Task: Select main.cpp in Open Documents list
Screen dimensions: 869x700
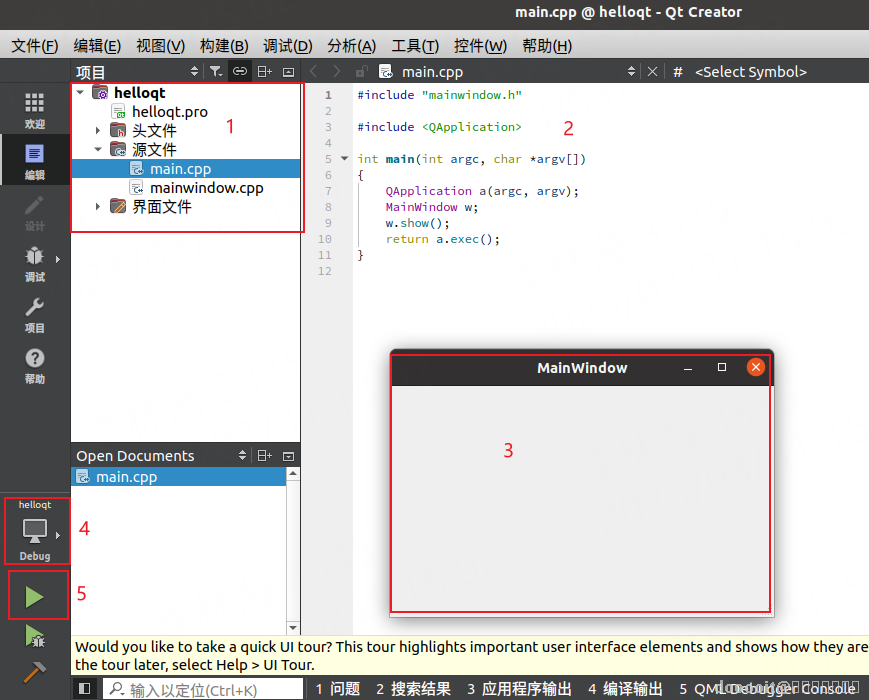Action: (x=178, y=477)
